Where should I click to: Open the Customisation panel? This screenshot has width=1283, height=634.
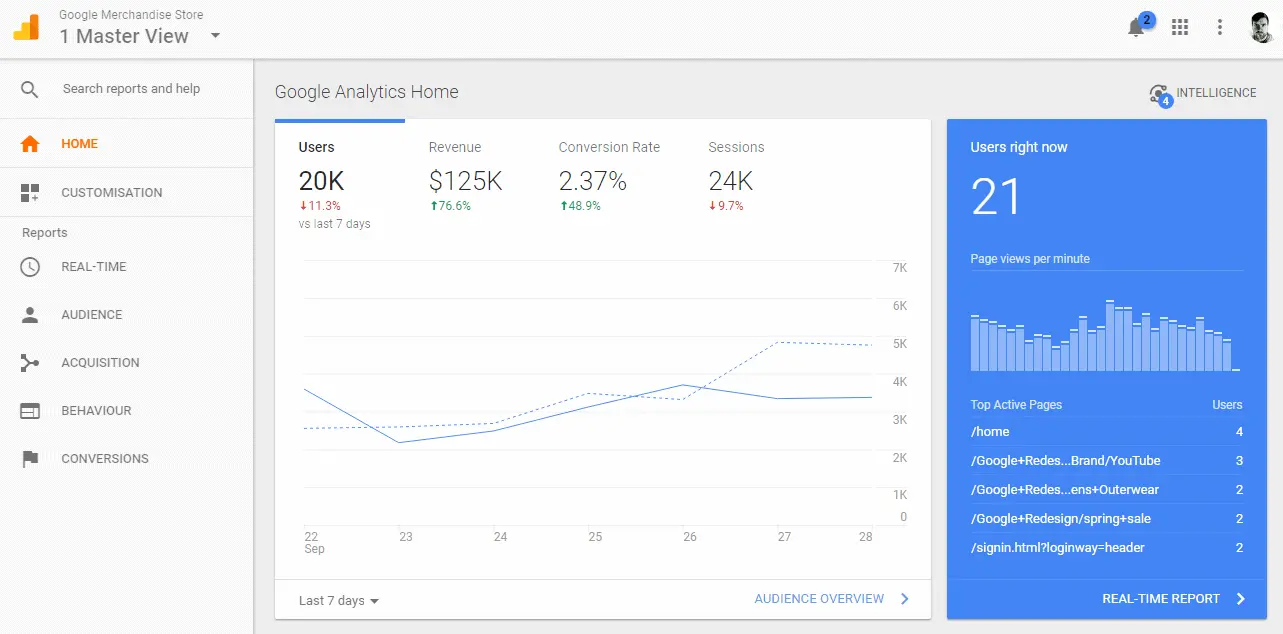coord(29,192)
